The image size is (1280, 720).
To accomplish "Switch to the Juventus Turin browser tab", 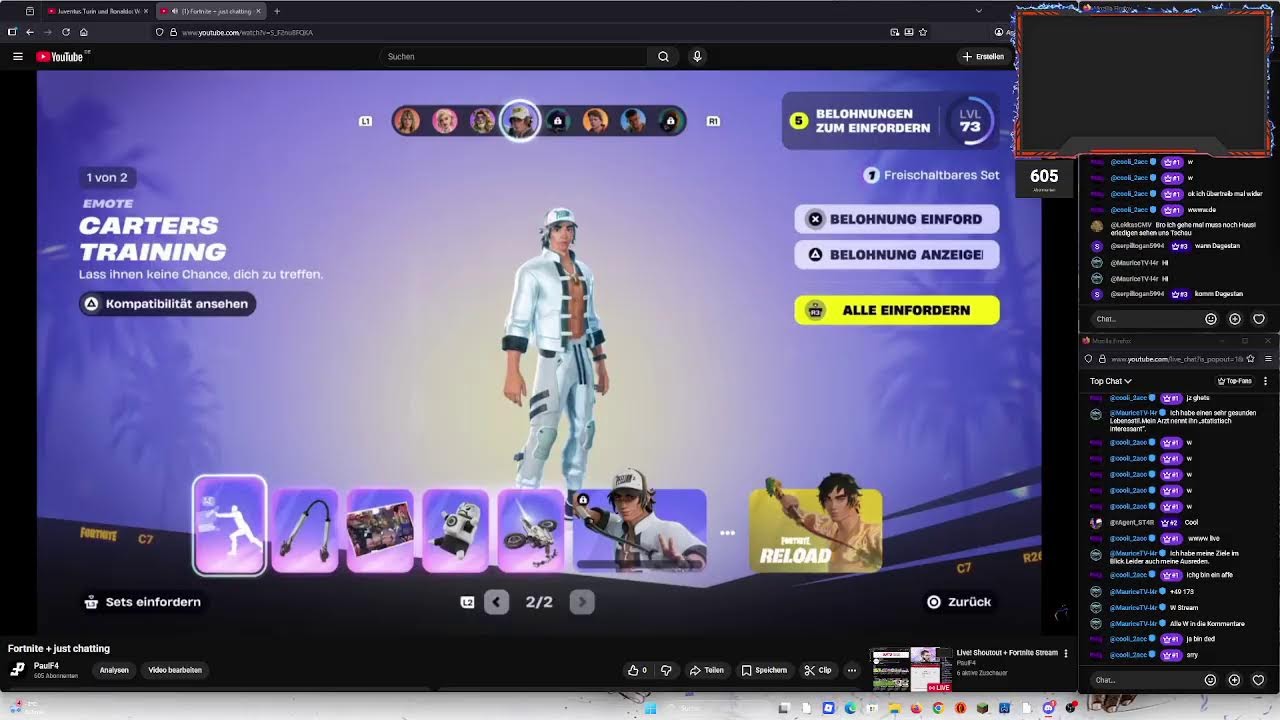I will 98,11.
